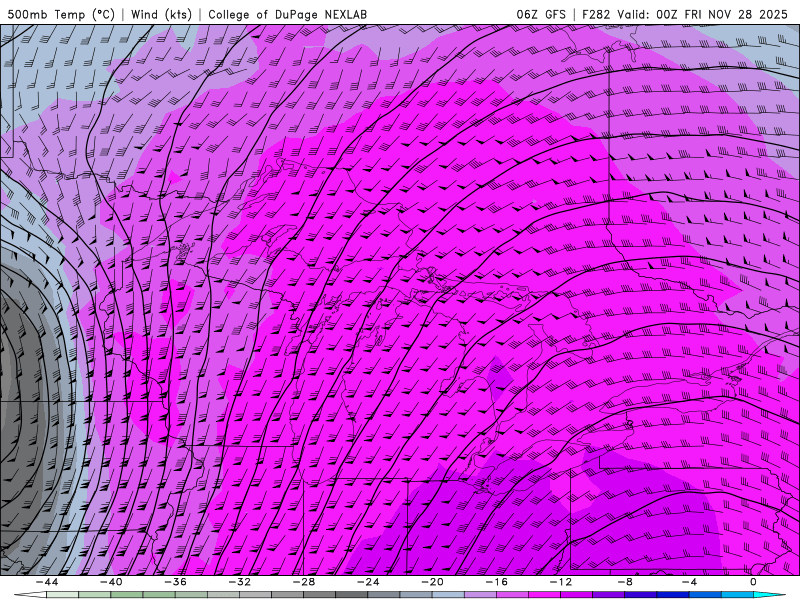Viewport: 800px width, 600px height.
Task: Select the -44 color scale label
Action: (x=47, y=582)
